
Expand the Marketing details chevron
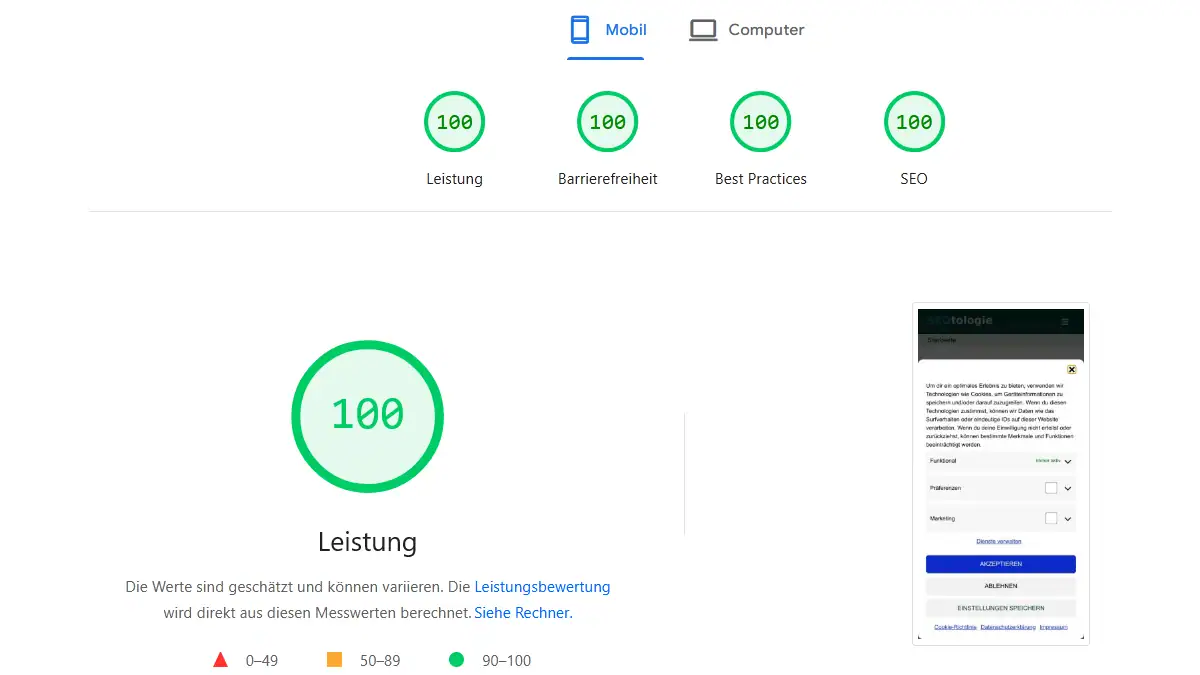click(x=1068, y=519)
